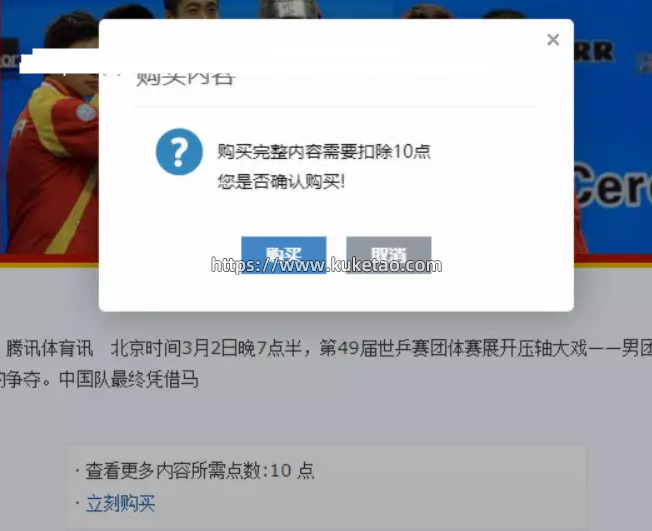Cancel using the grey 取消 button
The height and width of the screenshot is (531, 652).
(388, 255)
